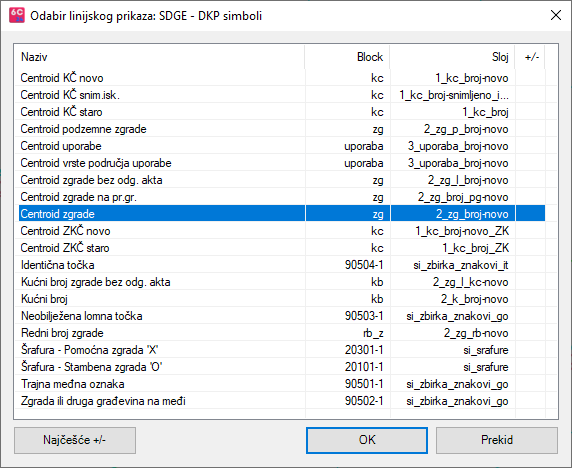Select the Centroid KČ novo row

click(x=282, y=78)
